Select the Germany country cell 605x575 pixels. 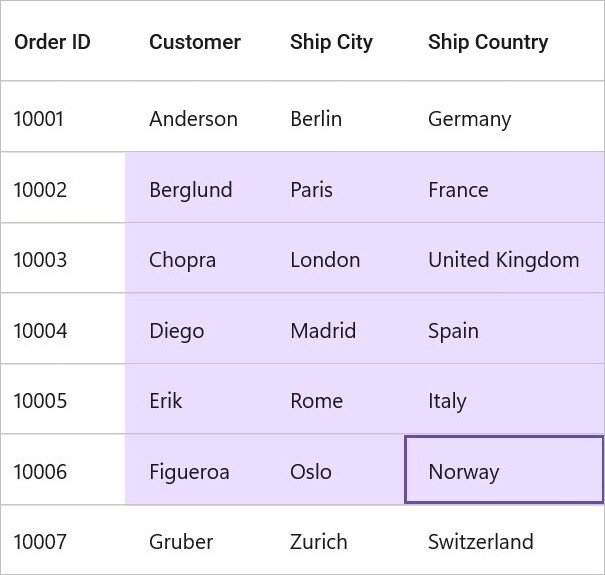tap(504, 117)
